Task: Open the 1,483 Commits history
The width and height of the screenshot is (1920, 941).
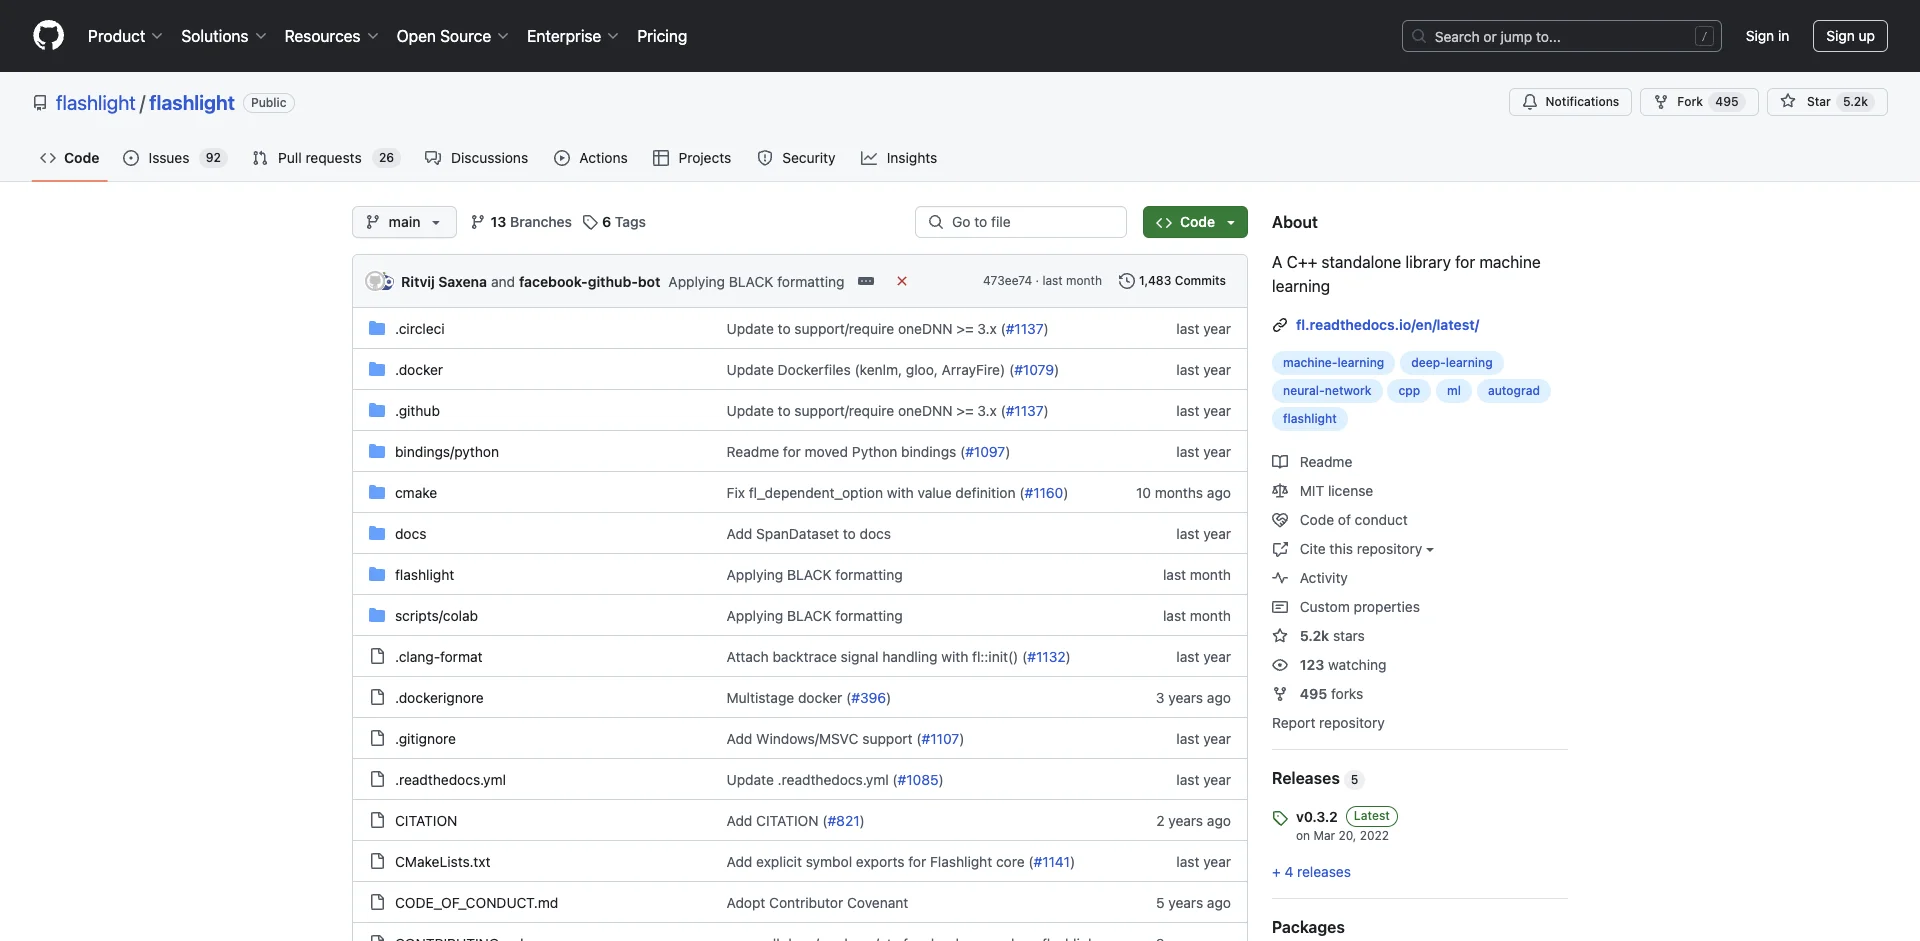Action: (x=1172, y=282)
